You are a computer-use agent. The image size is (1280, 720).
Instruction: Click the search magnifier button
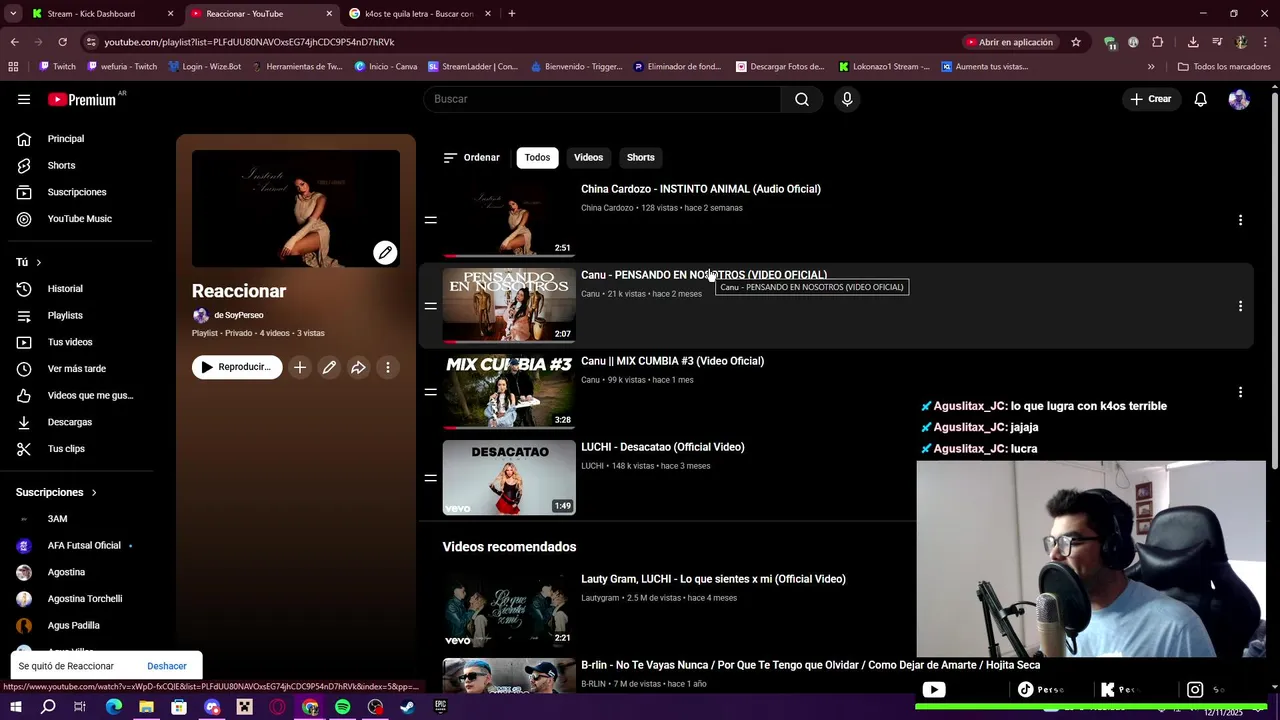coord(802,99)
